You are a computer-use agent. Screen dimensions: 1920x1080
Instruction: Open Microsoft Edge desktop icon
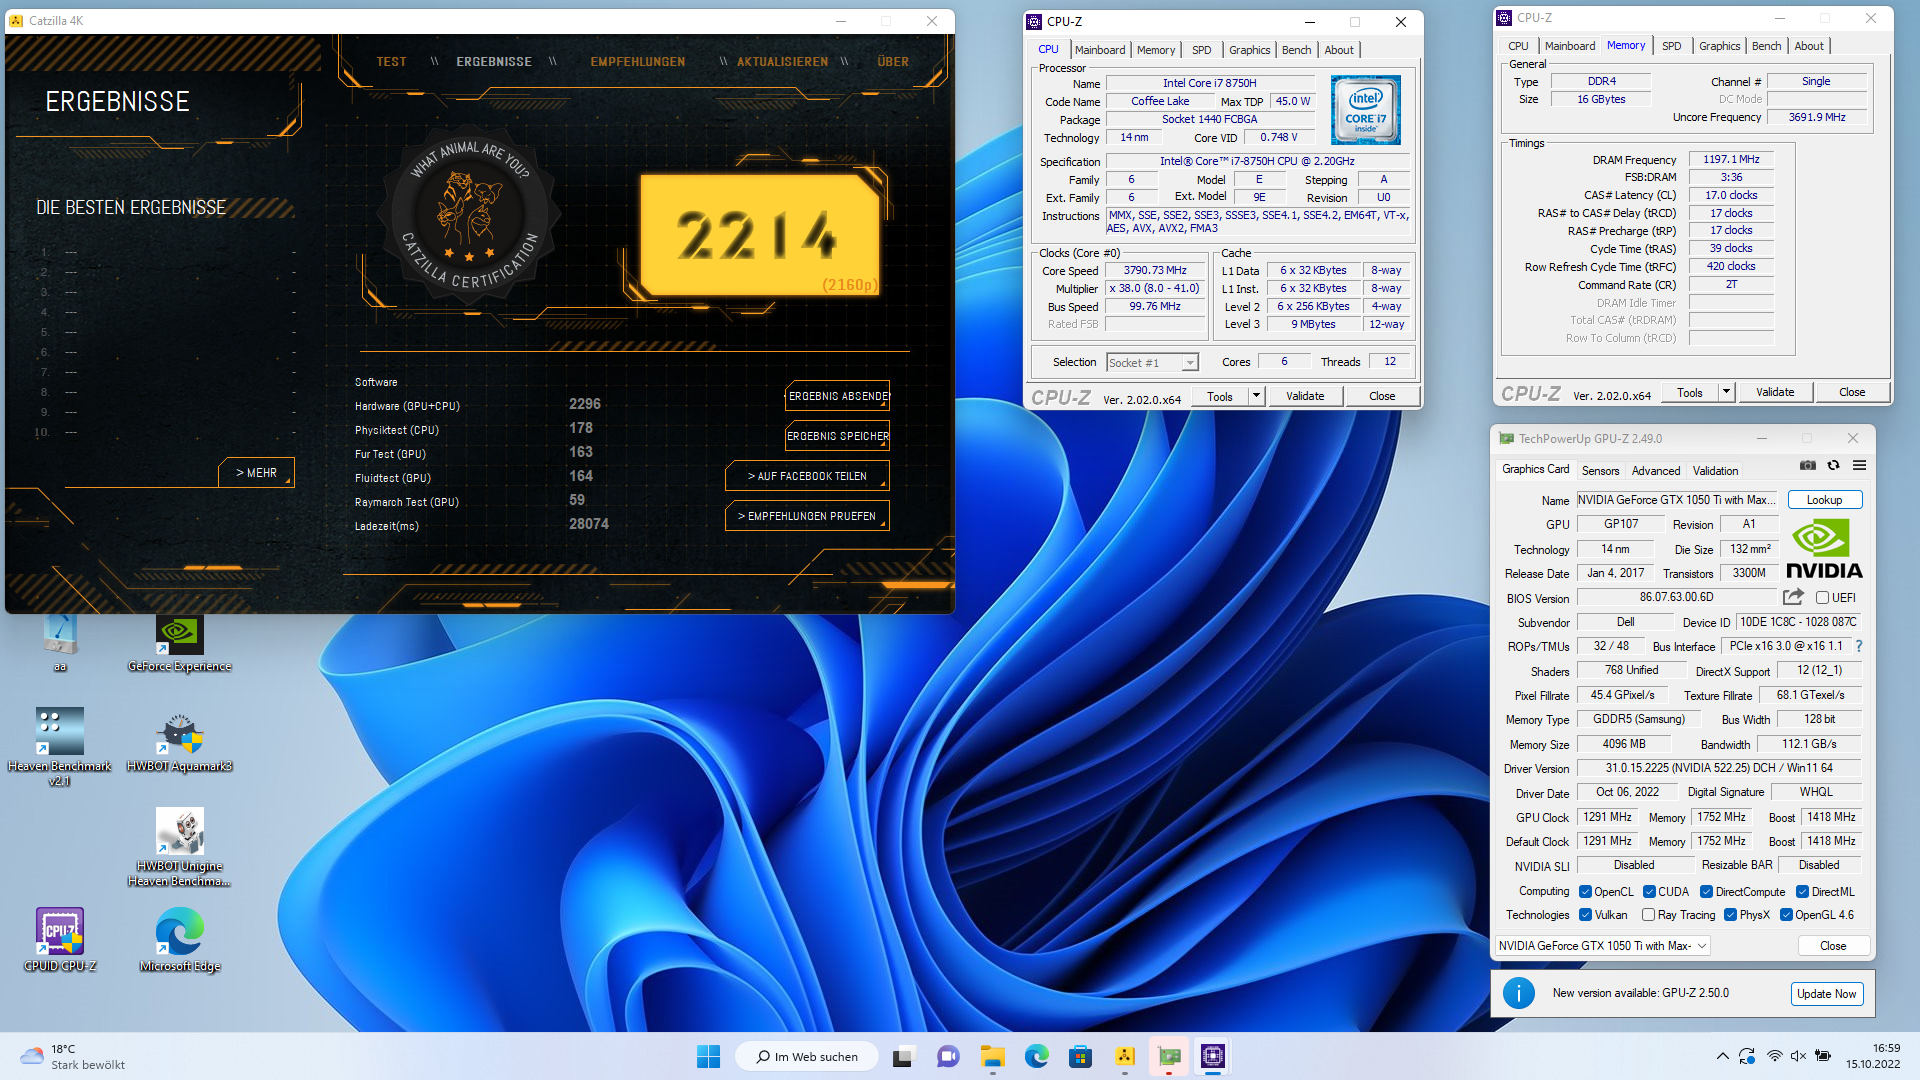point(180,940)
